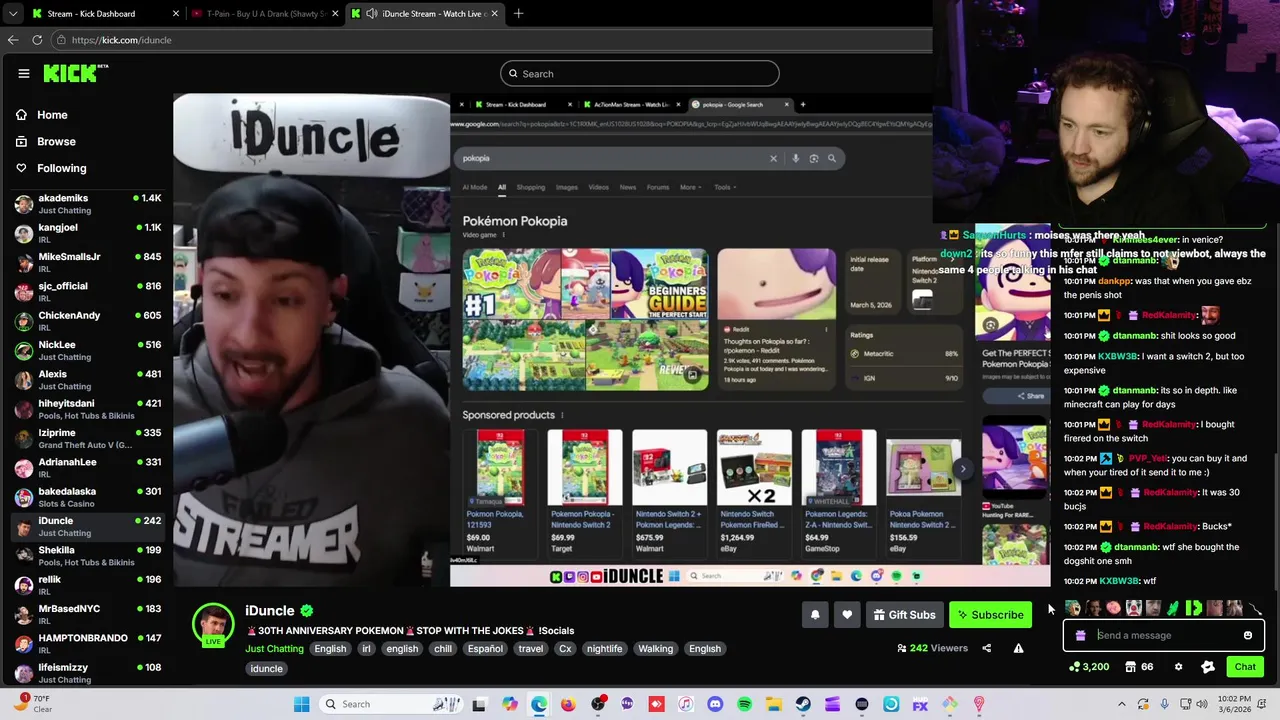
Task: Click the 'Español' stream tag
Action: [485, 649]
